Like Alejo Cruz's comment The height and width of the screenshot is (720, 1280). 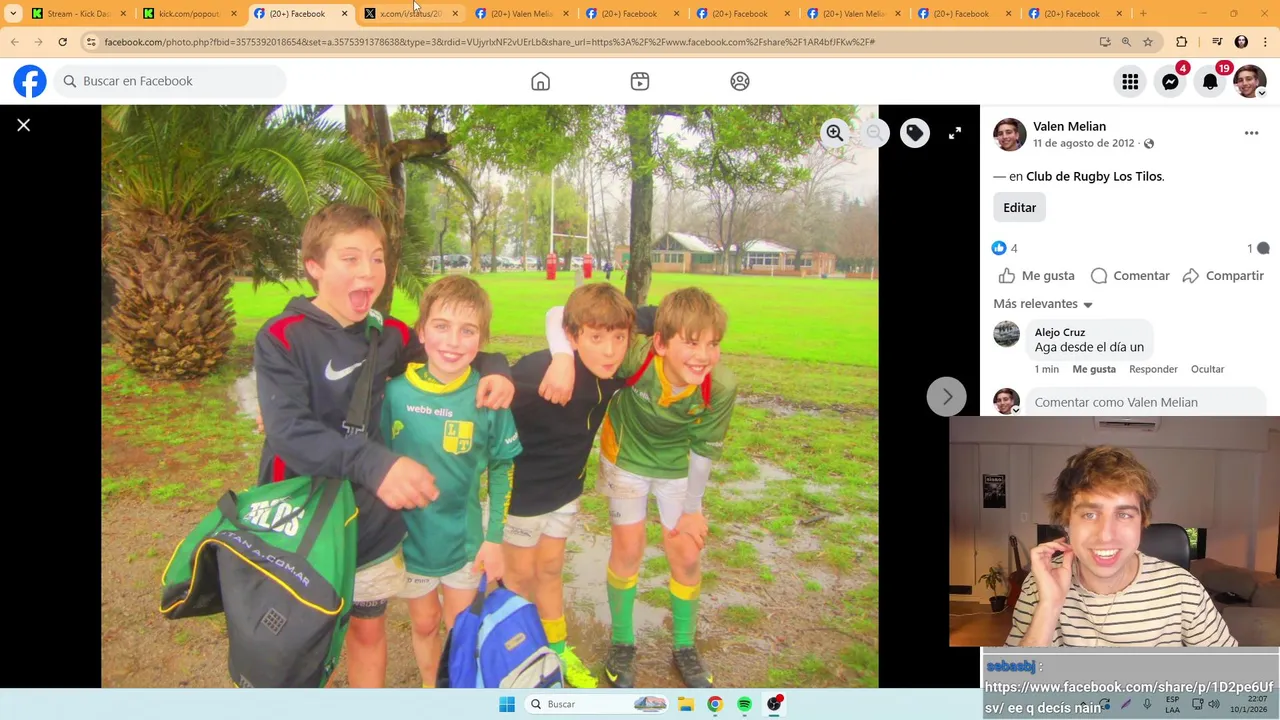point(1094,369)
